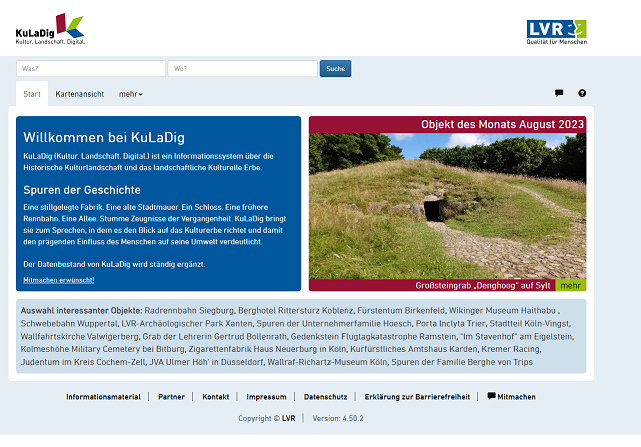Open Kontakt footer link
The width and height of the screenshot is (641, 447).
coord(215,397)
